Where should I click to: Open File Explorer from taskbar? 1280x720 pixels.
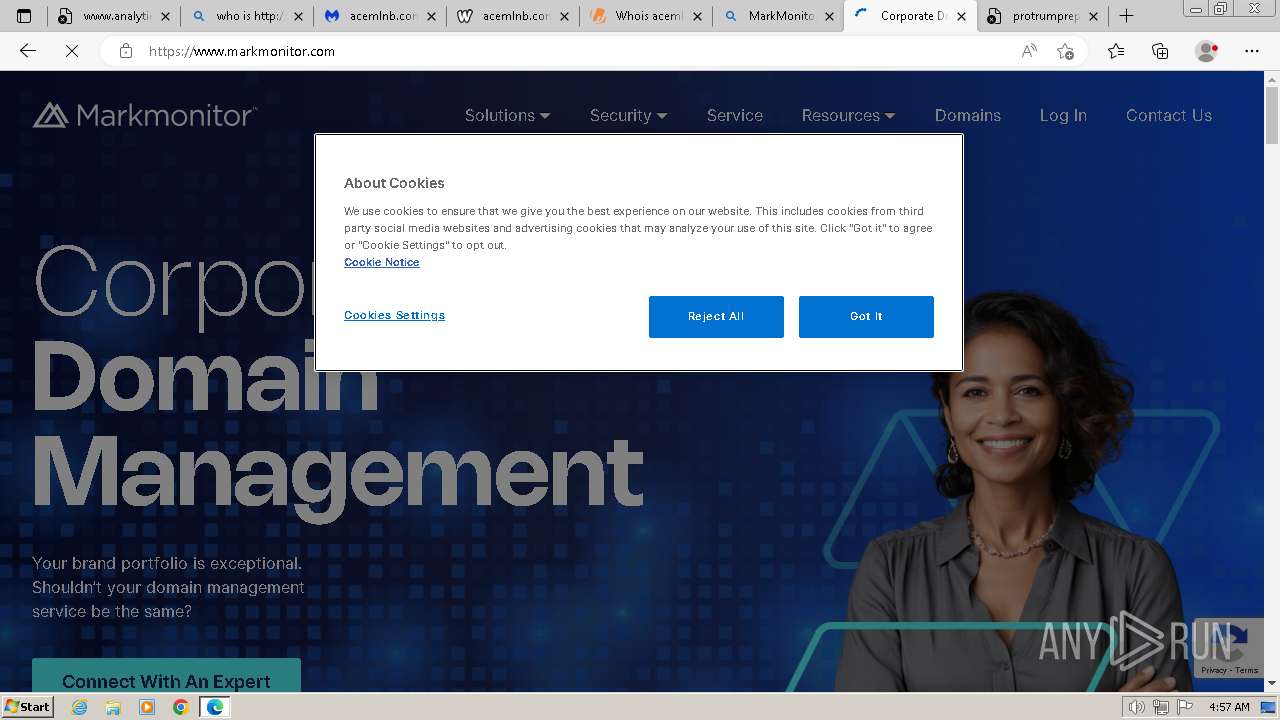[x=113, y=707]
